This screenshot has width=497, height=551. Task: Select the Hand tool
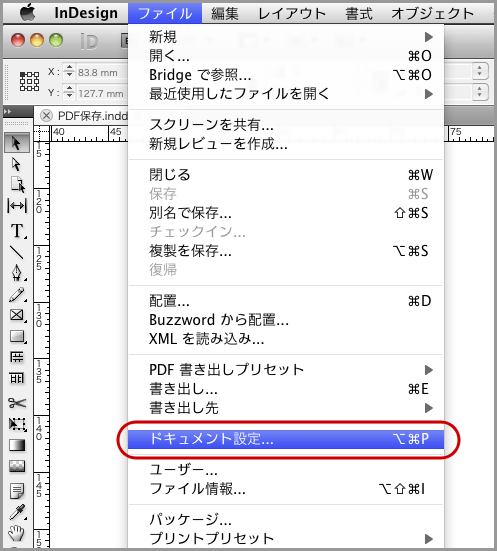tap(17, 533)
